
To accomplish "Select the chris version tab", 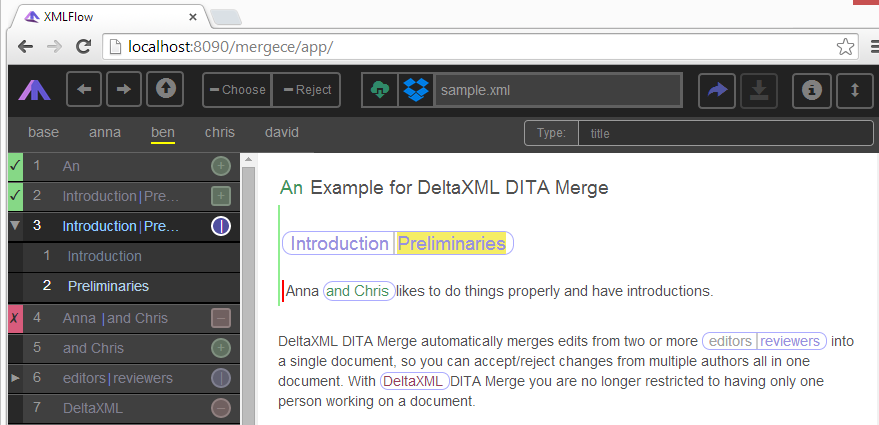I will point(220,133).
